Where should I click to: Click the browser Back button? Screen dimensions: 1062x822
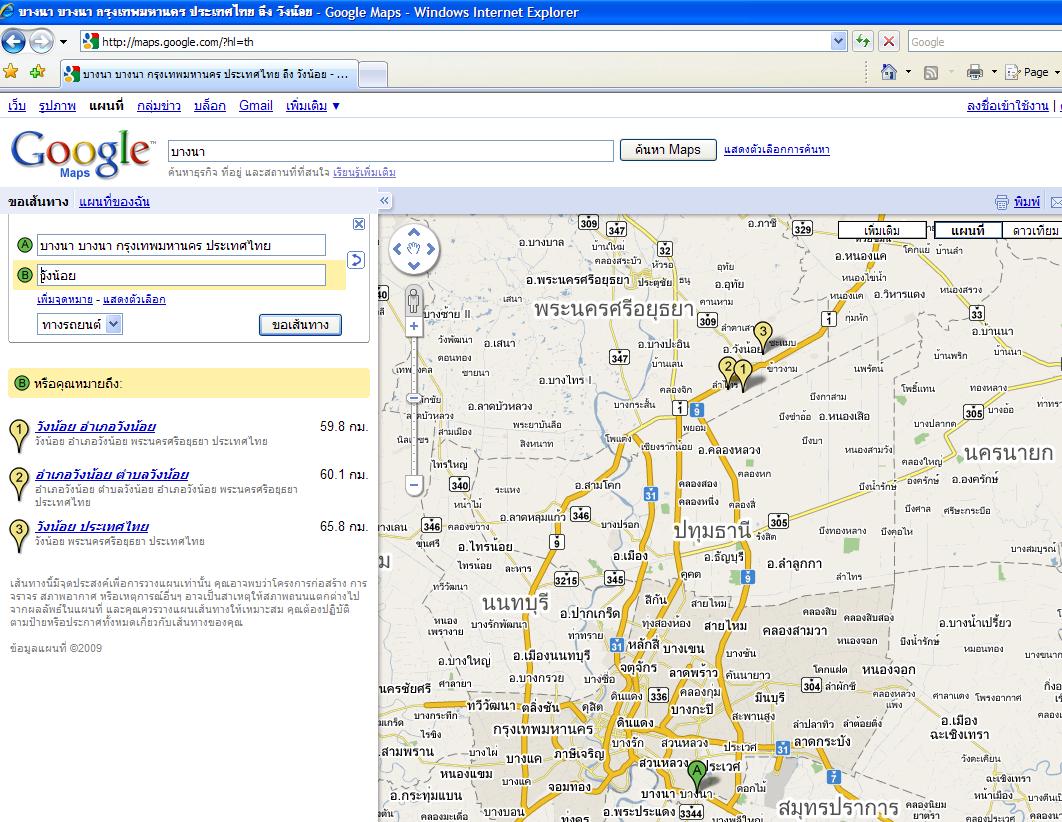coord(13,41)
